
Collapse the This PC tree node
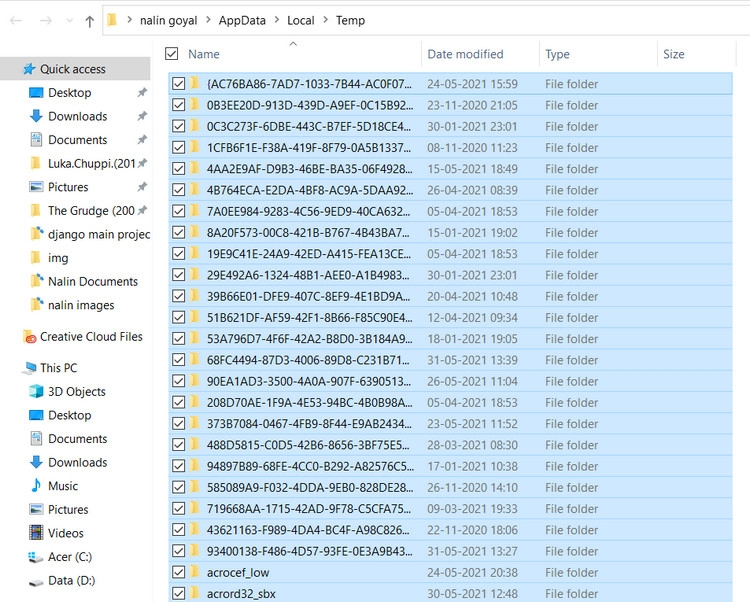coord(10,368)
